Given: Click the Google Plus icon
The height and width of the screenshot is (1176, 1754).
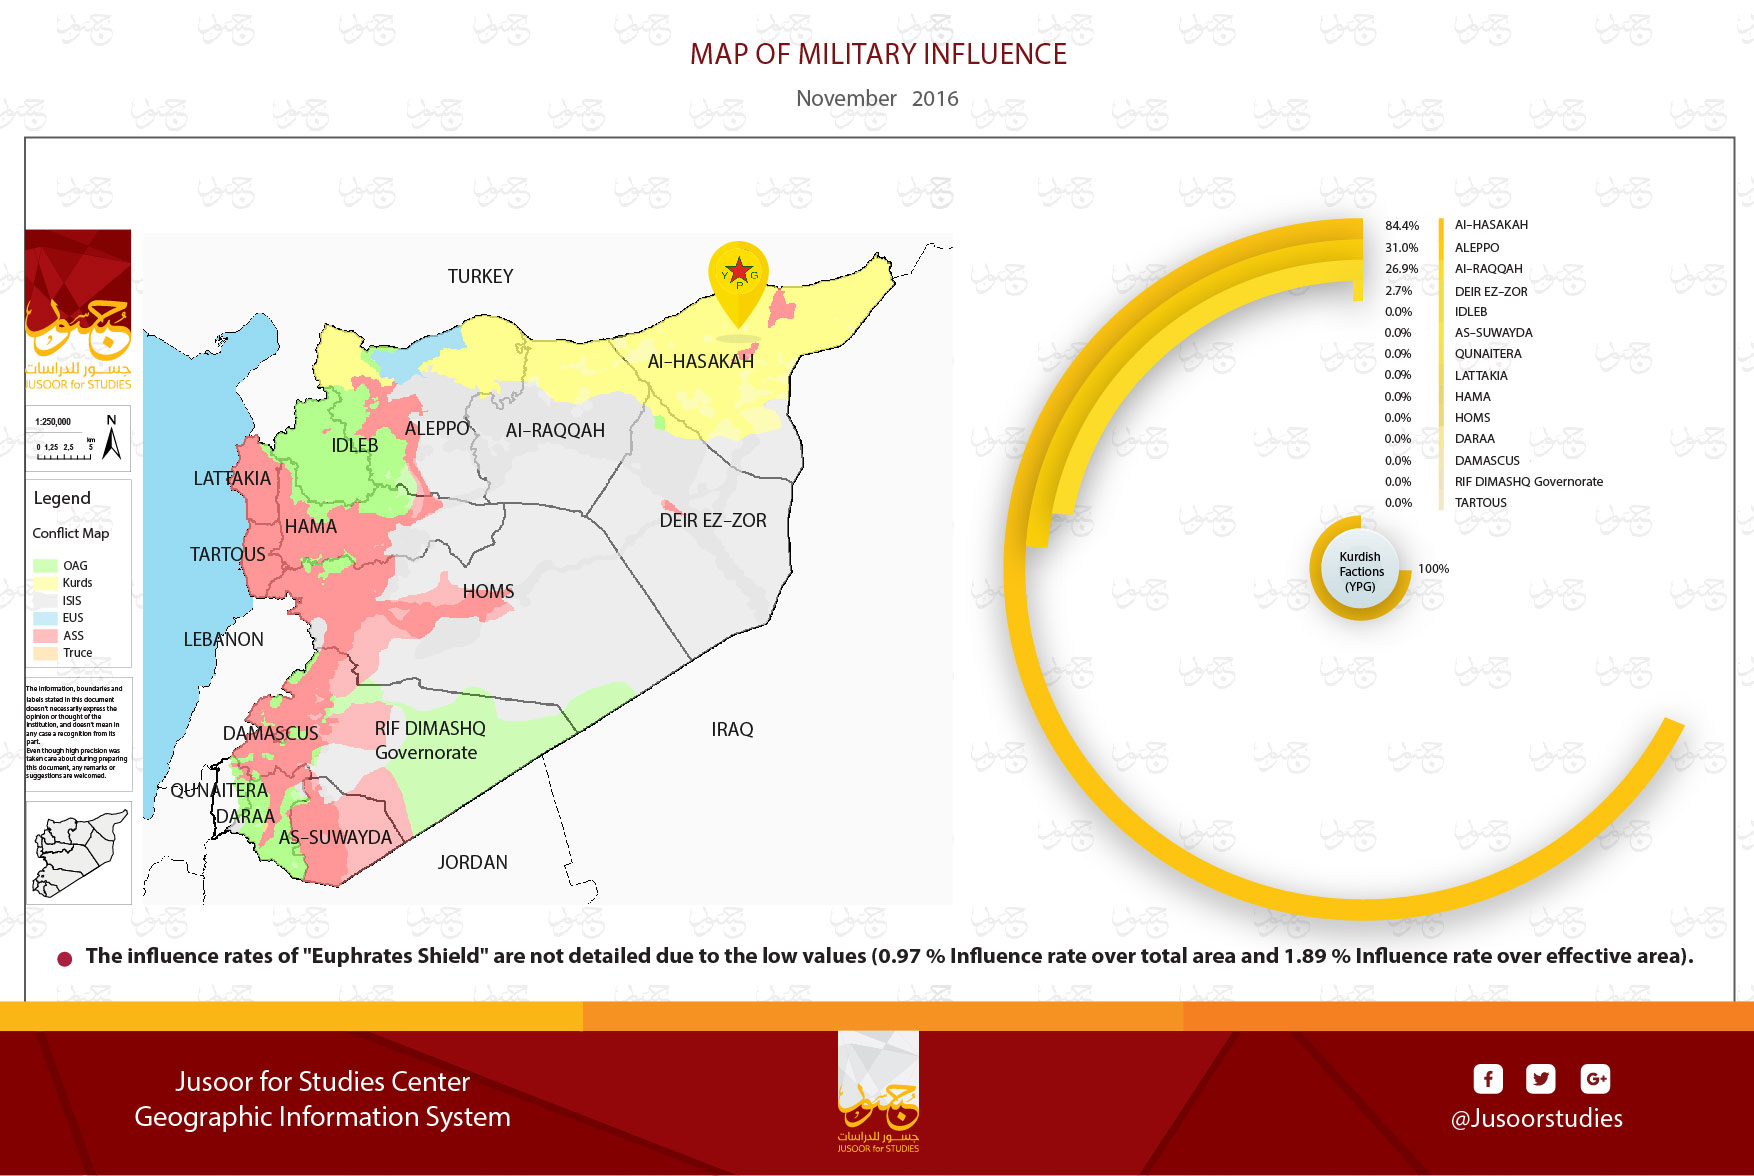Looking at the screenshot, I should click(x=1595, y=1079).
